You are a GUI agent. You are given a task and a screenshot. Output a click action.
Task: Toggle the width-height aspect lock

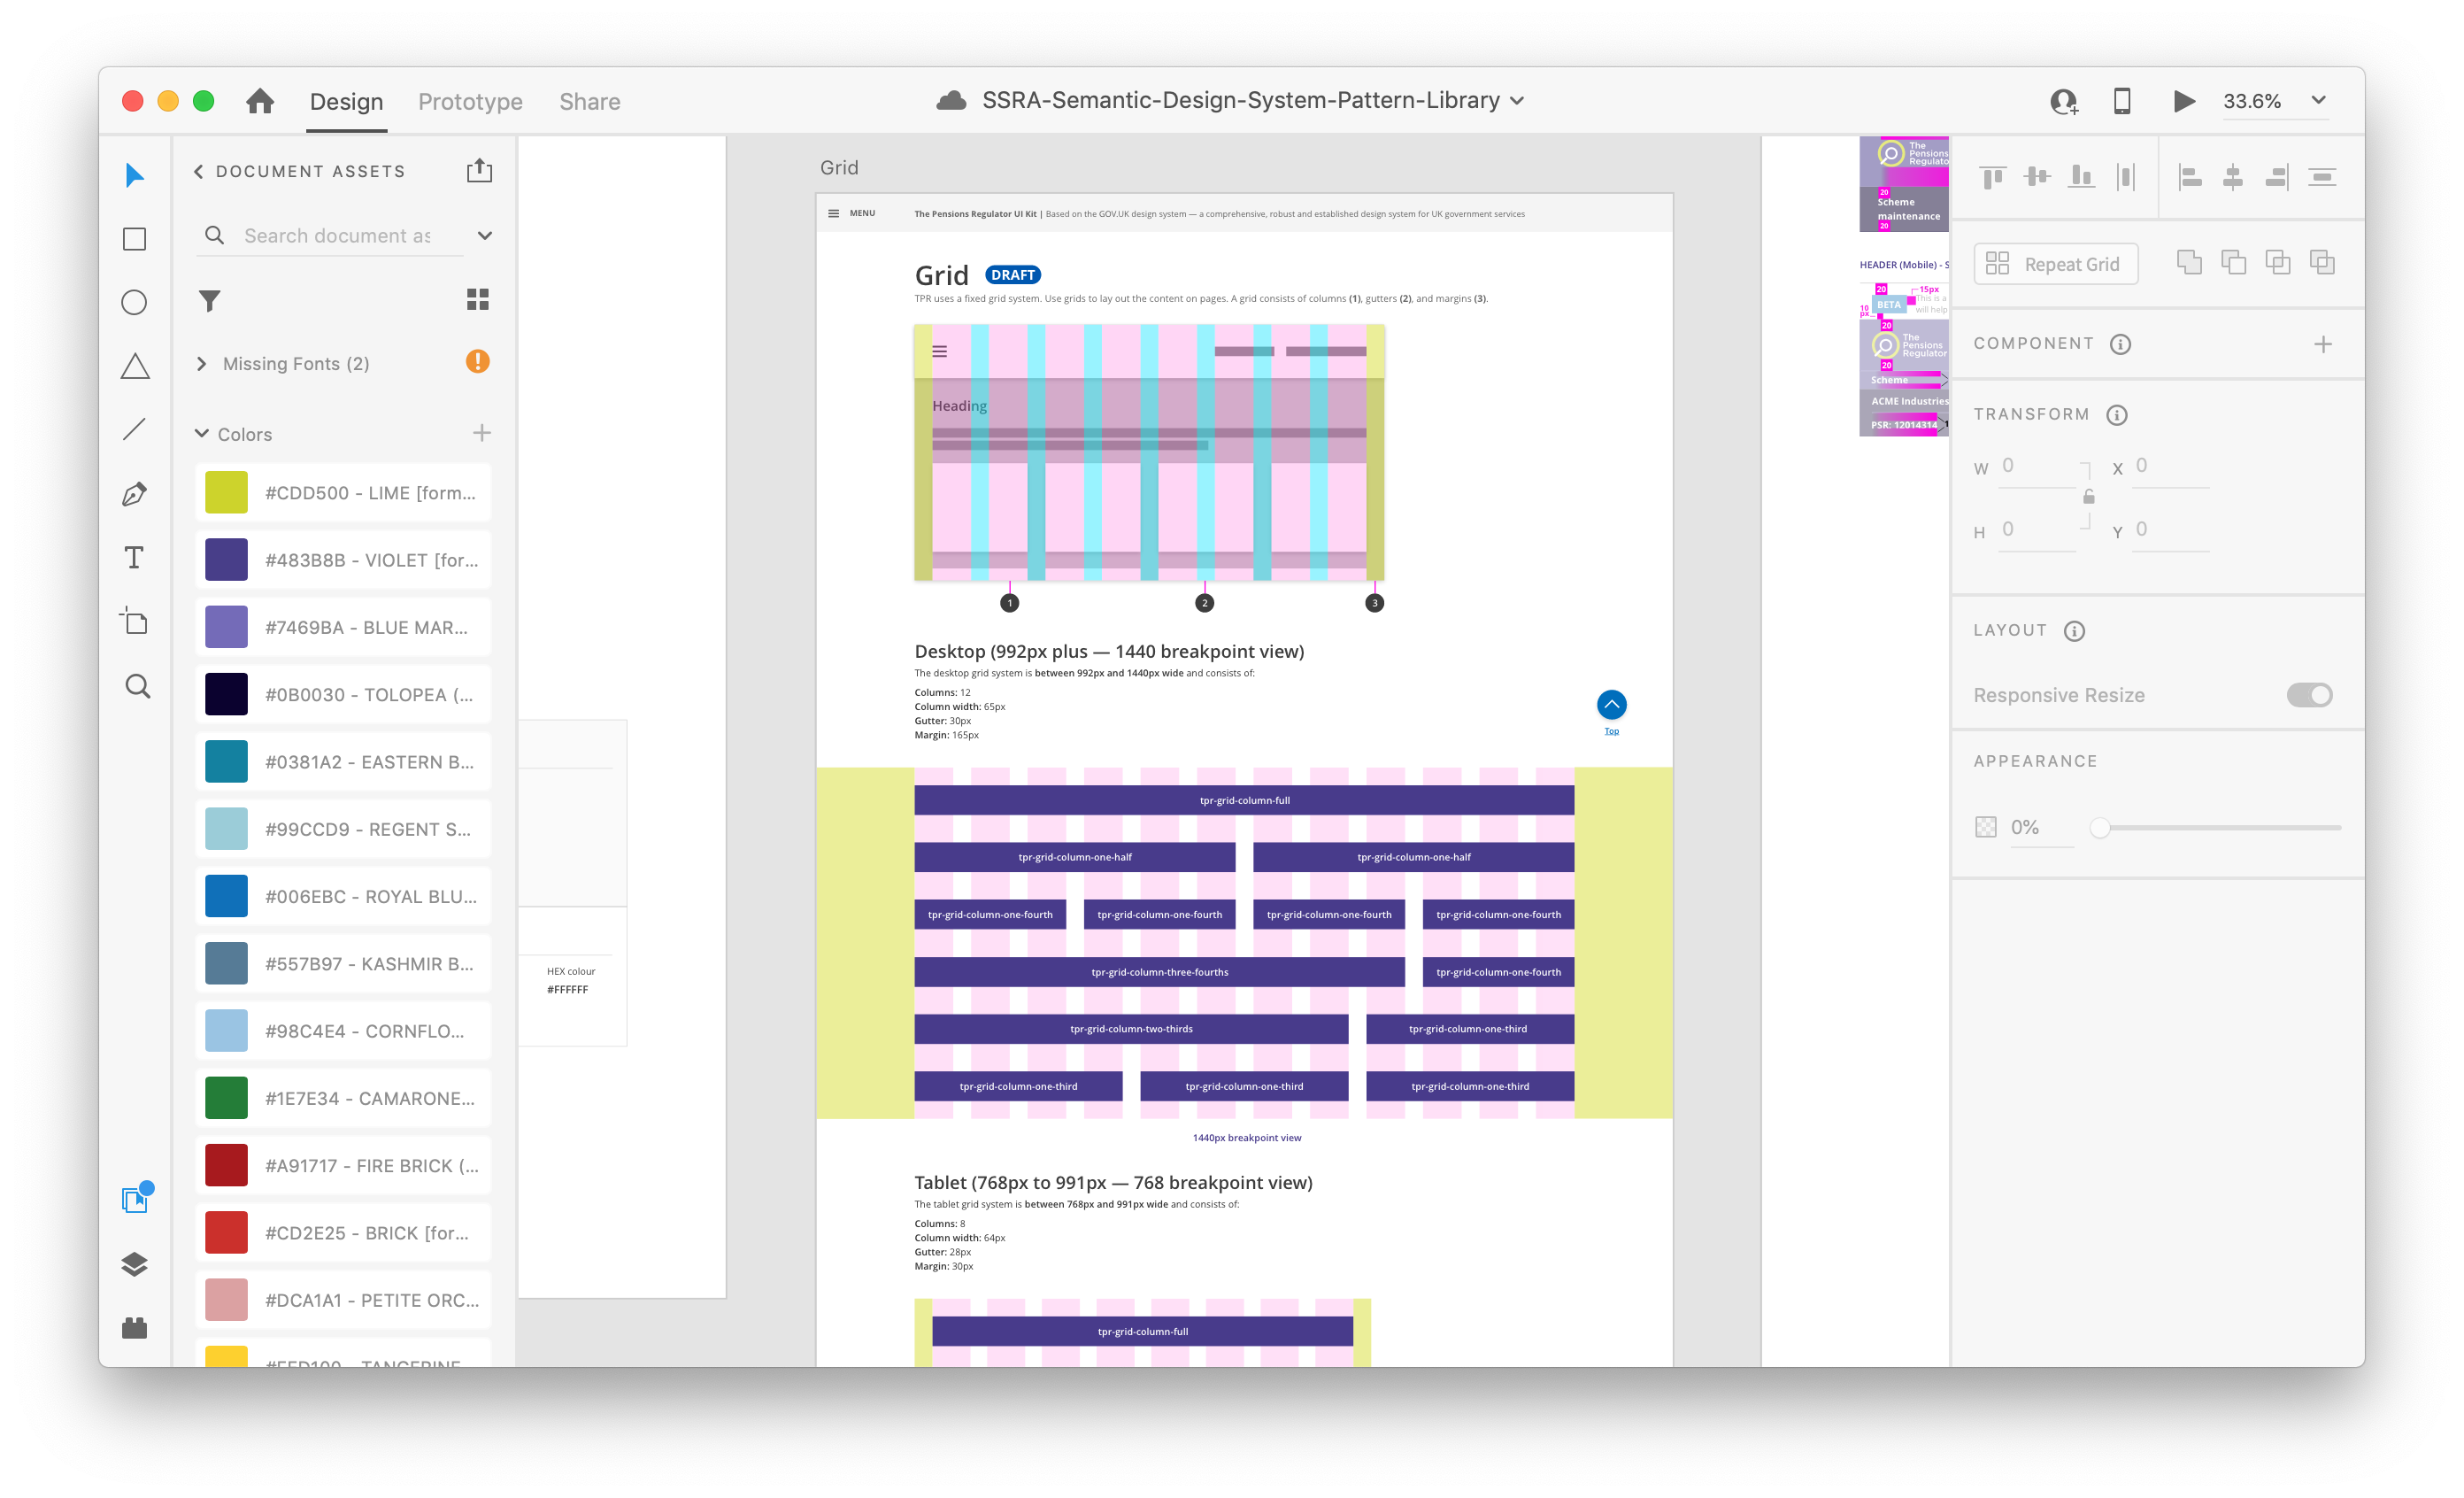pos(2088,497)
